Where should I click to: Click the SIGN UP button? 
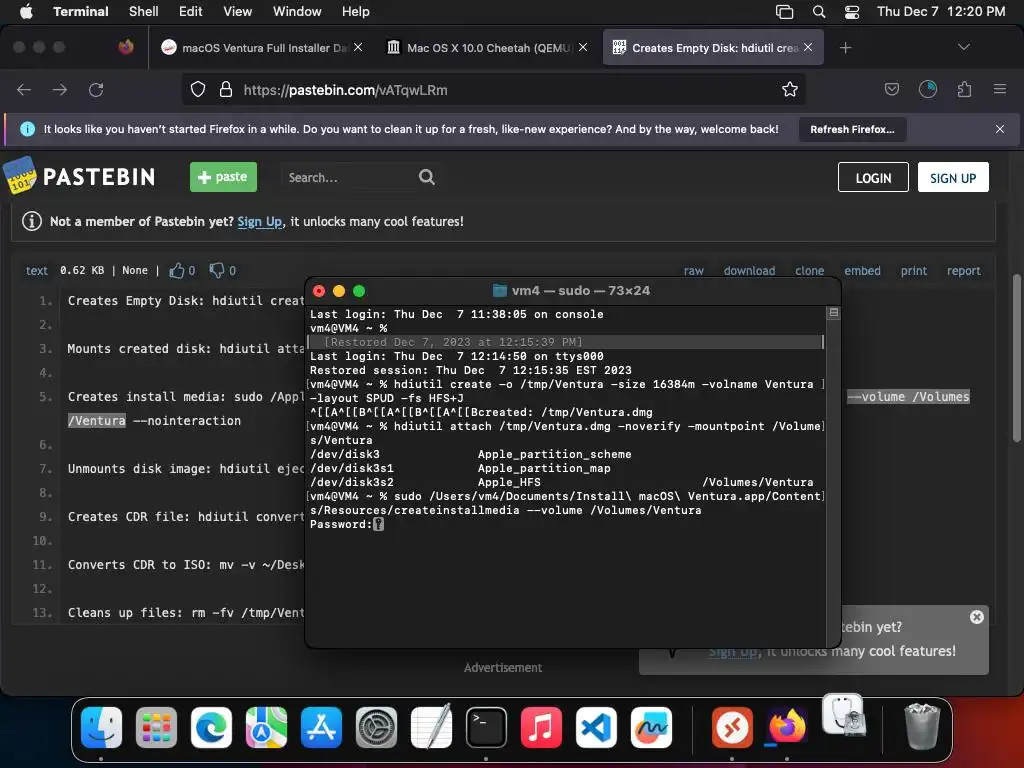[x=953, y=178]
